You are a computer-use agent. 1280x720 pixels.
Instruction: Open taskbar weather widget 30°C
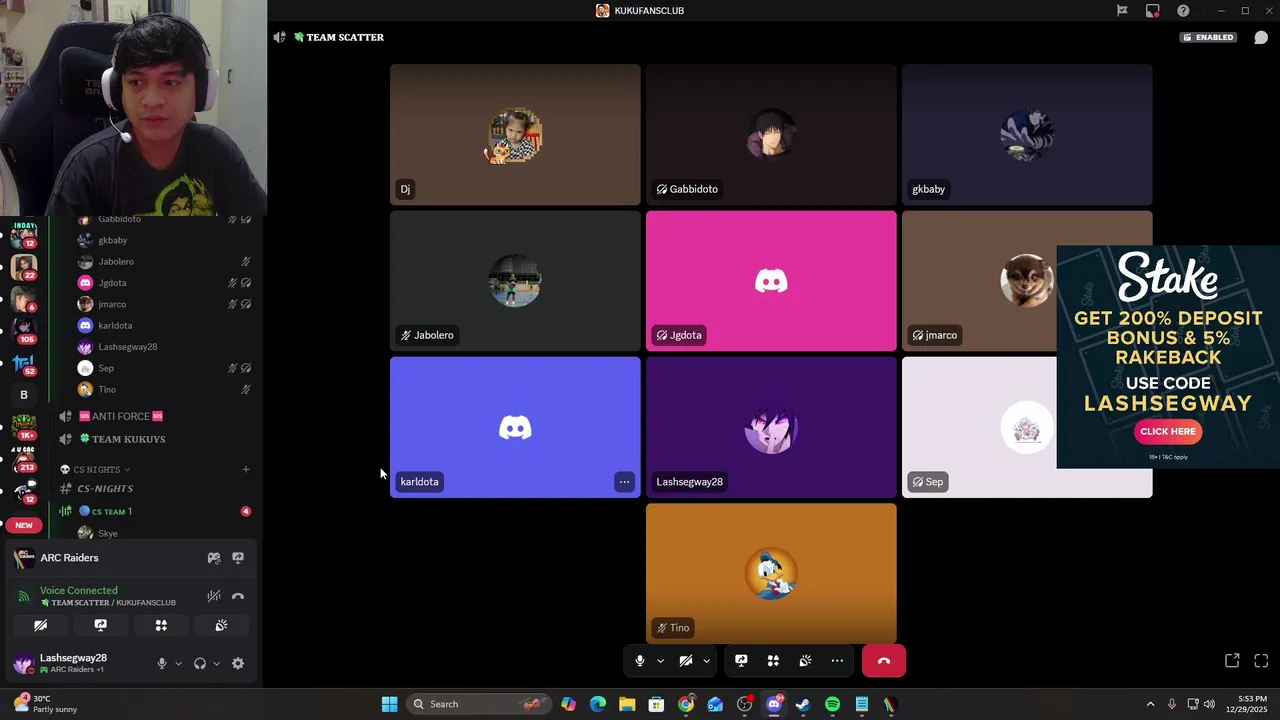coord(45,704)
